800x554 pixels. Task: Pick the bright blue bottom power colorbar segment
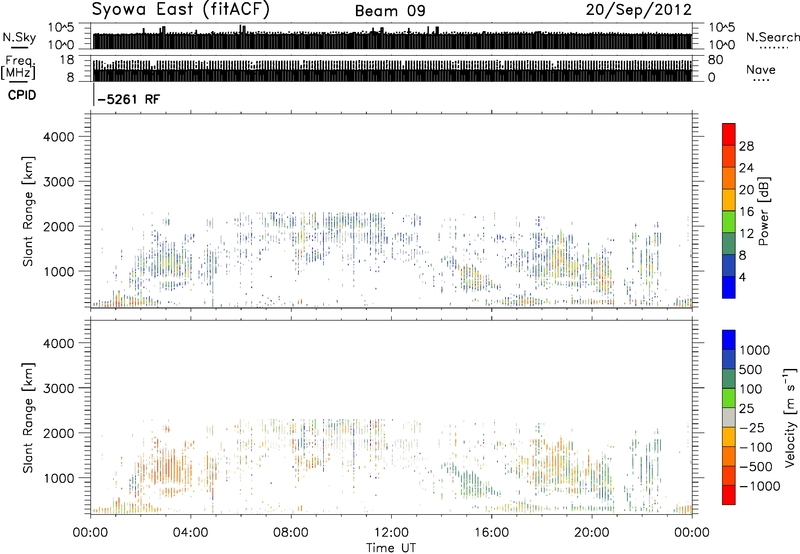(x=729, y=288)
